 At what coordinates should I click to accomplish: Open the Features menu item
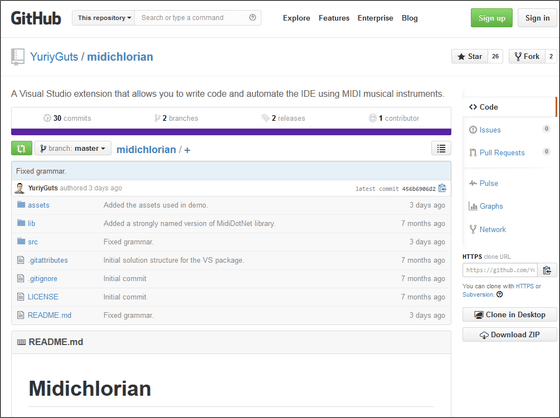click(x=334, y=18)
